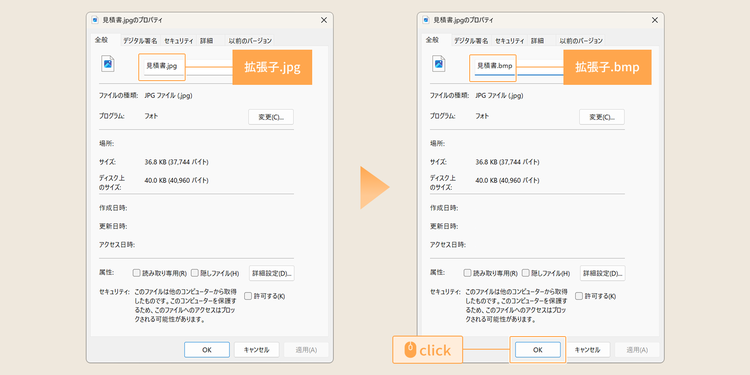Open the デジタル署名 tab in right dialog
Viewport: 750px width, 375px height.
[471, 41]
